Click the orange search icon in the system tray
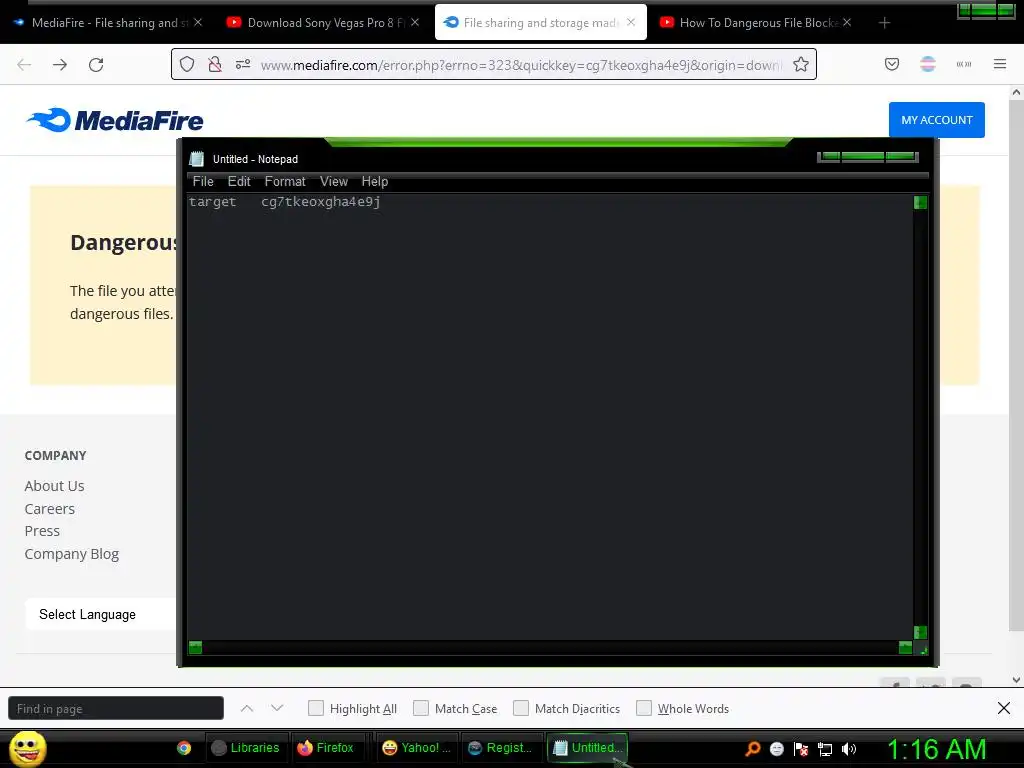1024x768 pixels. pyautogui.click(x=753, y=749)
